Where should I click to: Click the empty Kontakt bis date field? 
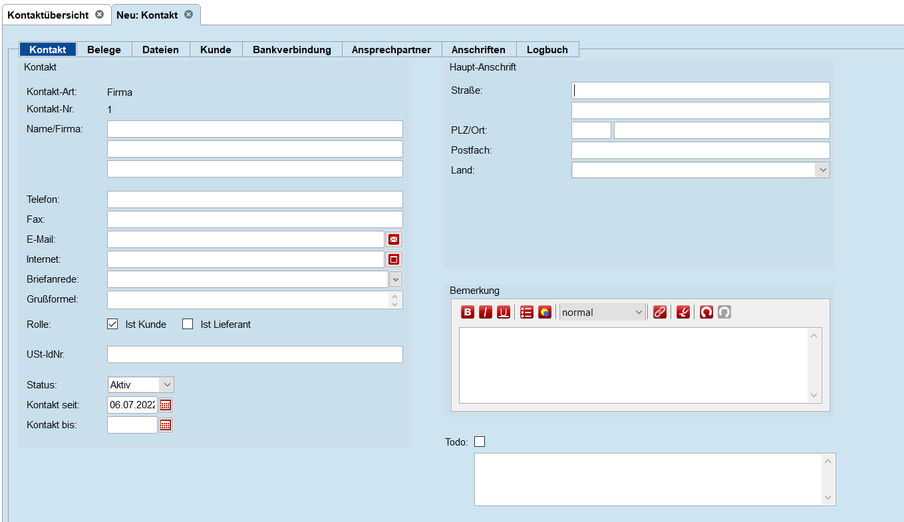click(x=132, y=425)
